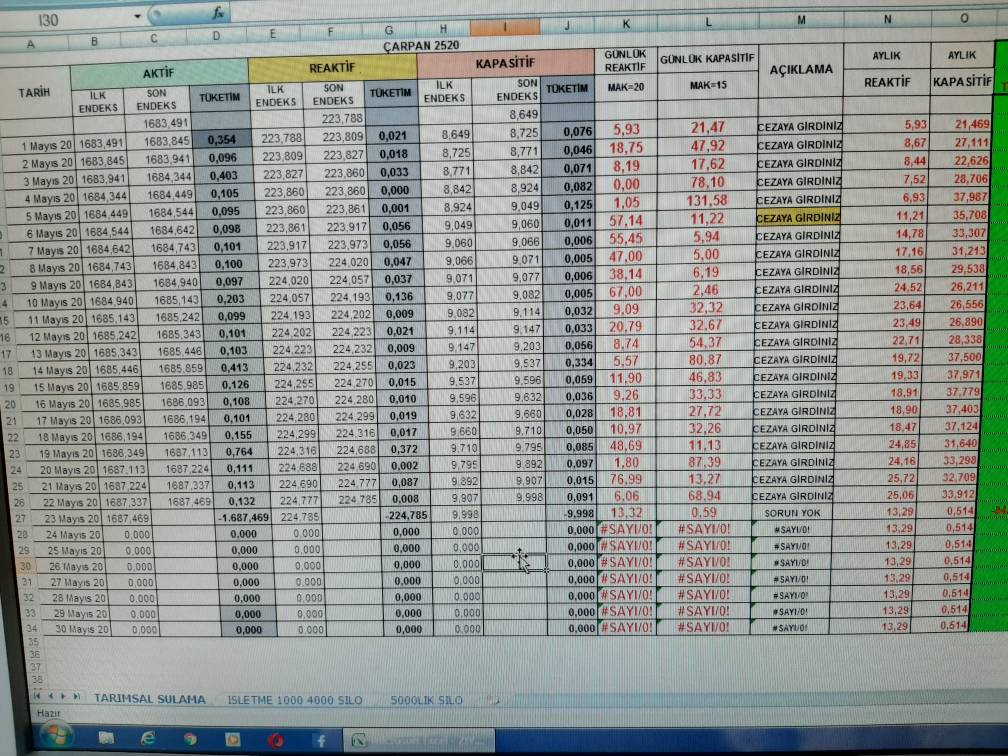The image size is (1008, 756).
Task: Select the AÇIKLAMA header cell
Action: [x=801, y=69]
